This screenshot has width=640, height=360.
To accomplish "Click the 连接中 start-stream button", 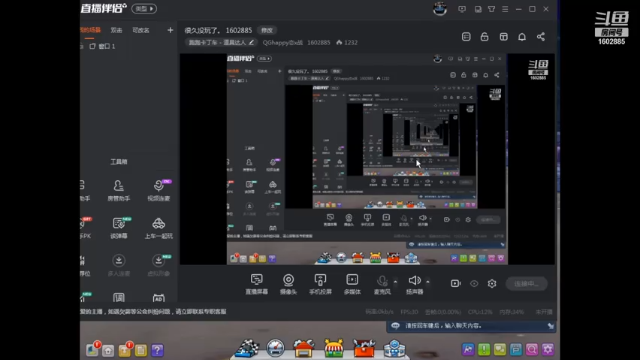I will (x=527, y=284).
